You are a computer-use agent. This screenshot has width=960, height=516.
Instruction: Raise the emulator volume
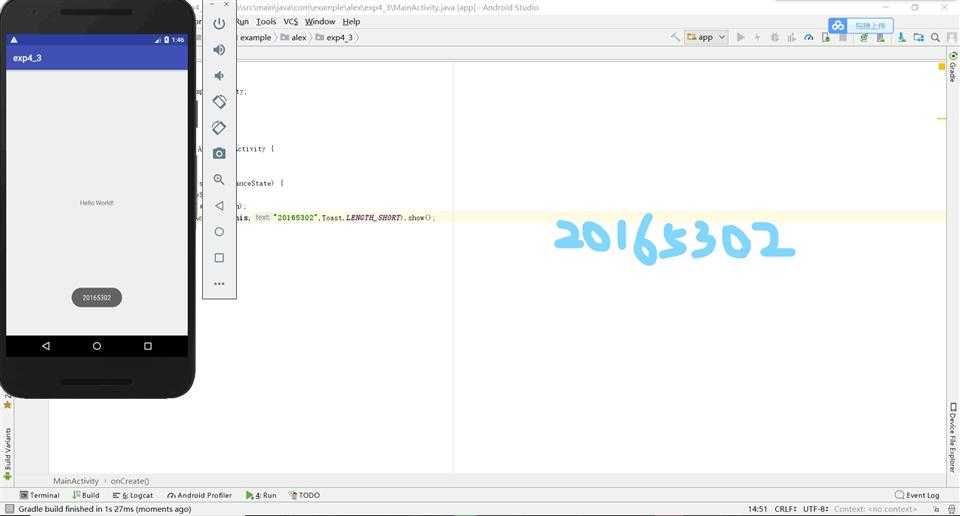(219, 50)
